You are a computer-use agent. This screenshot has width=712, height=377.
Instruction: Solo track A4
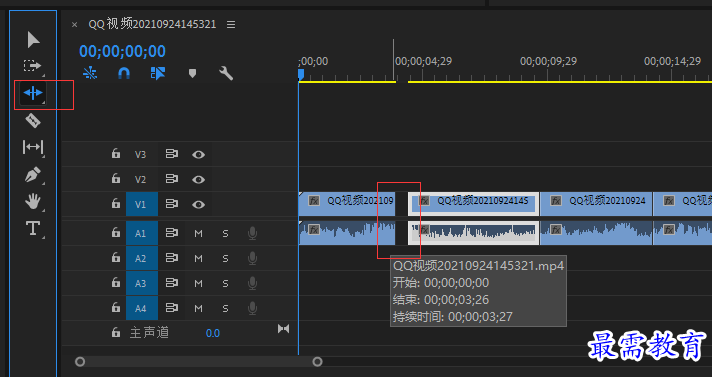click(225, 308)
